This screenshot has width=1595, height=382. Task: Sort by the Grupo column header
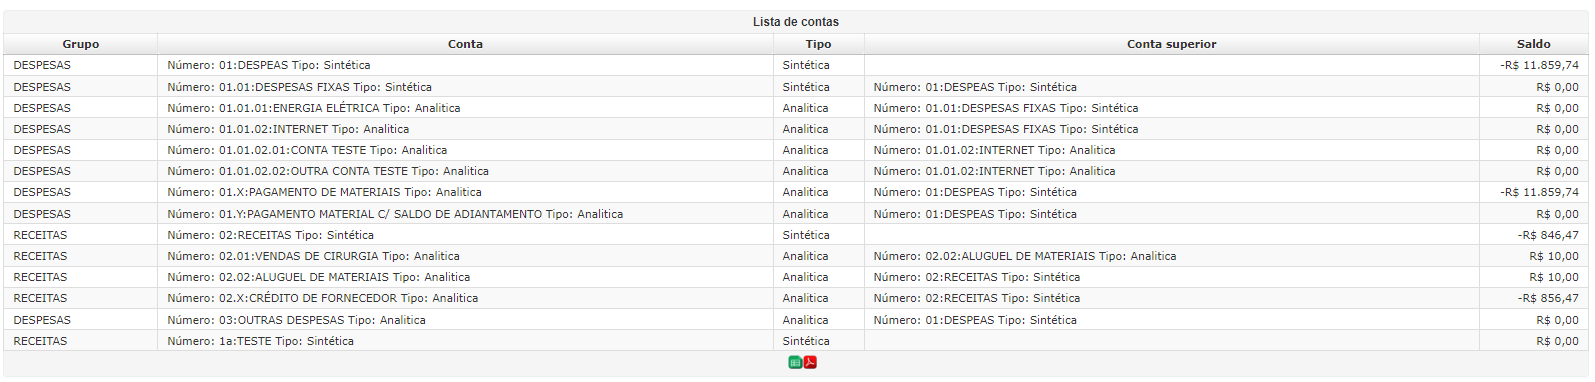(80, 44)
